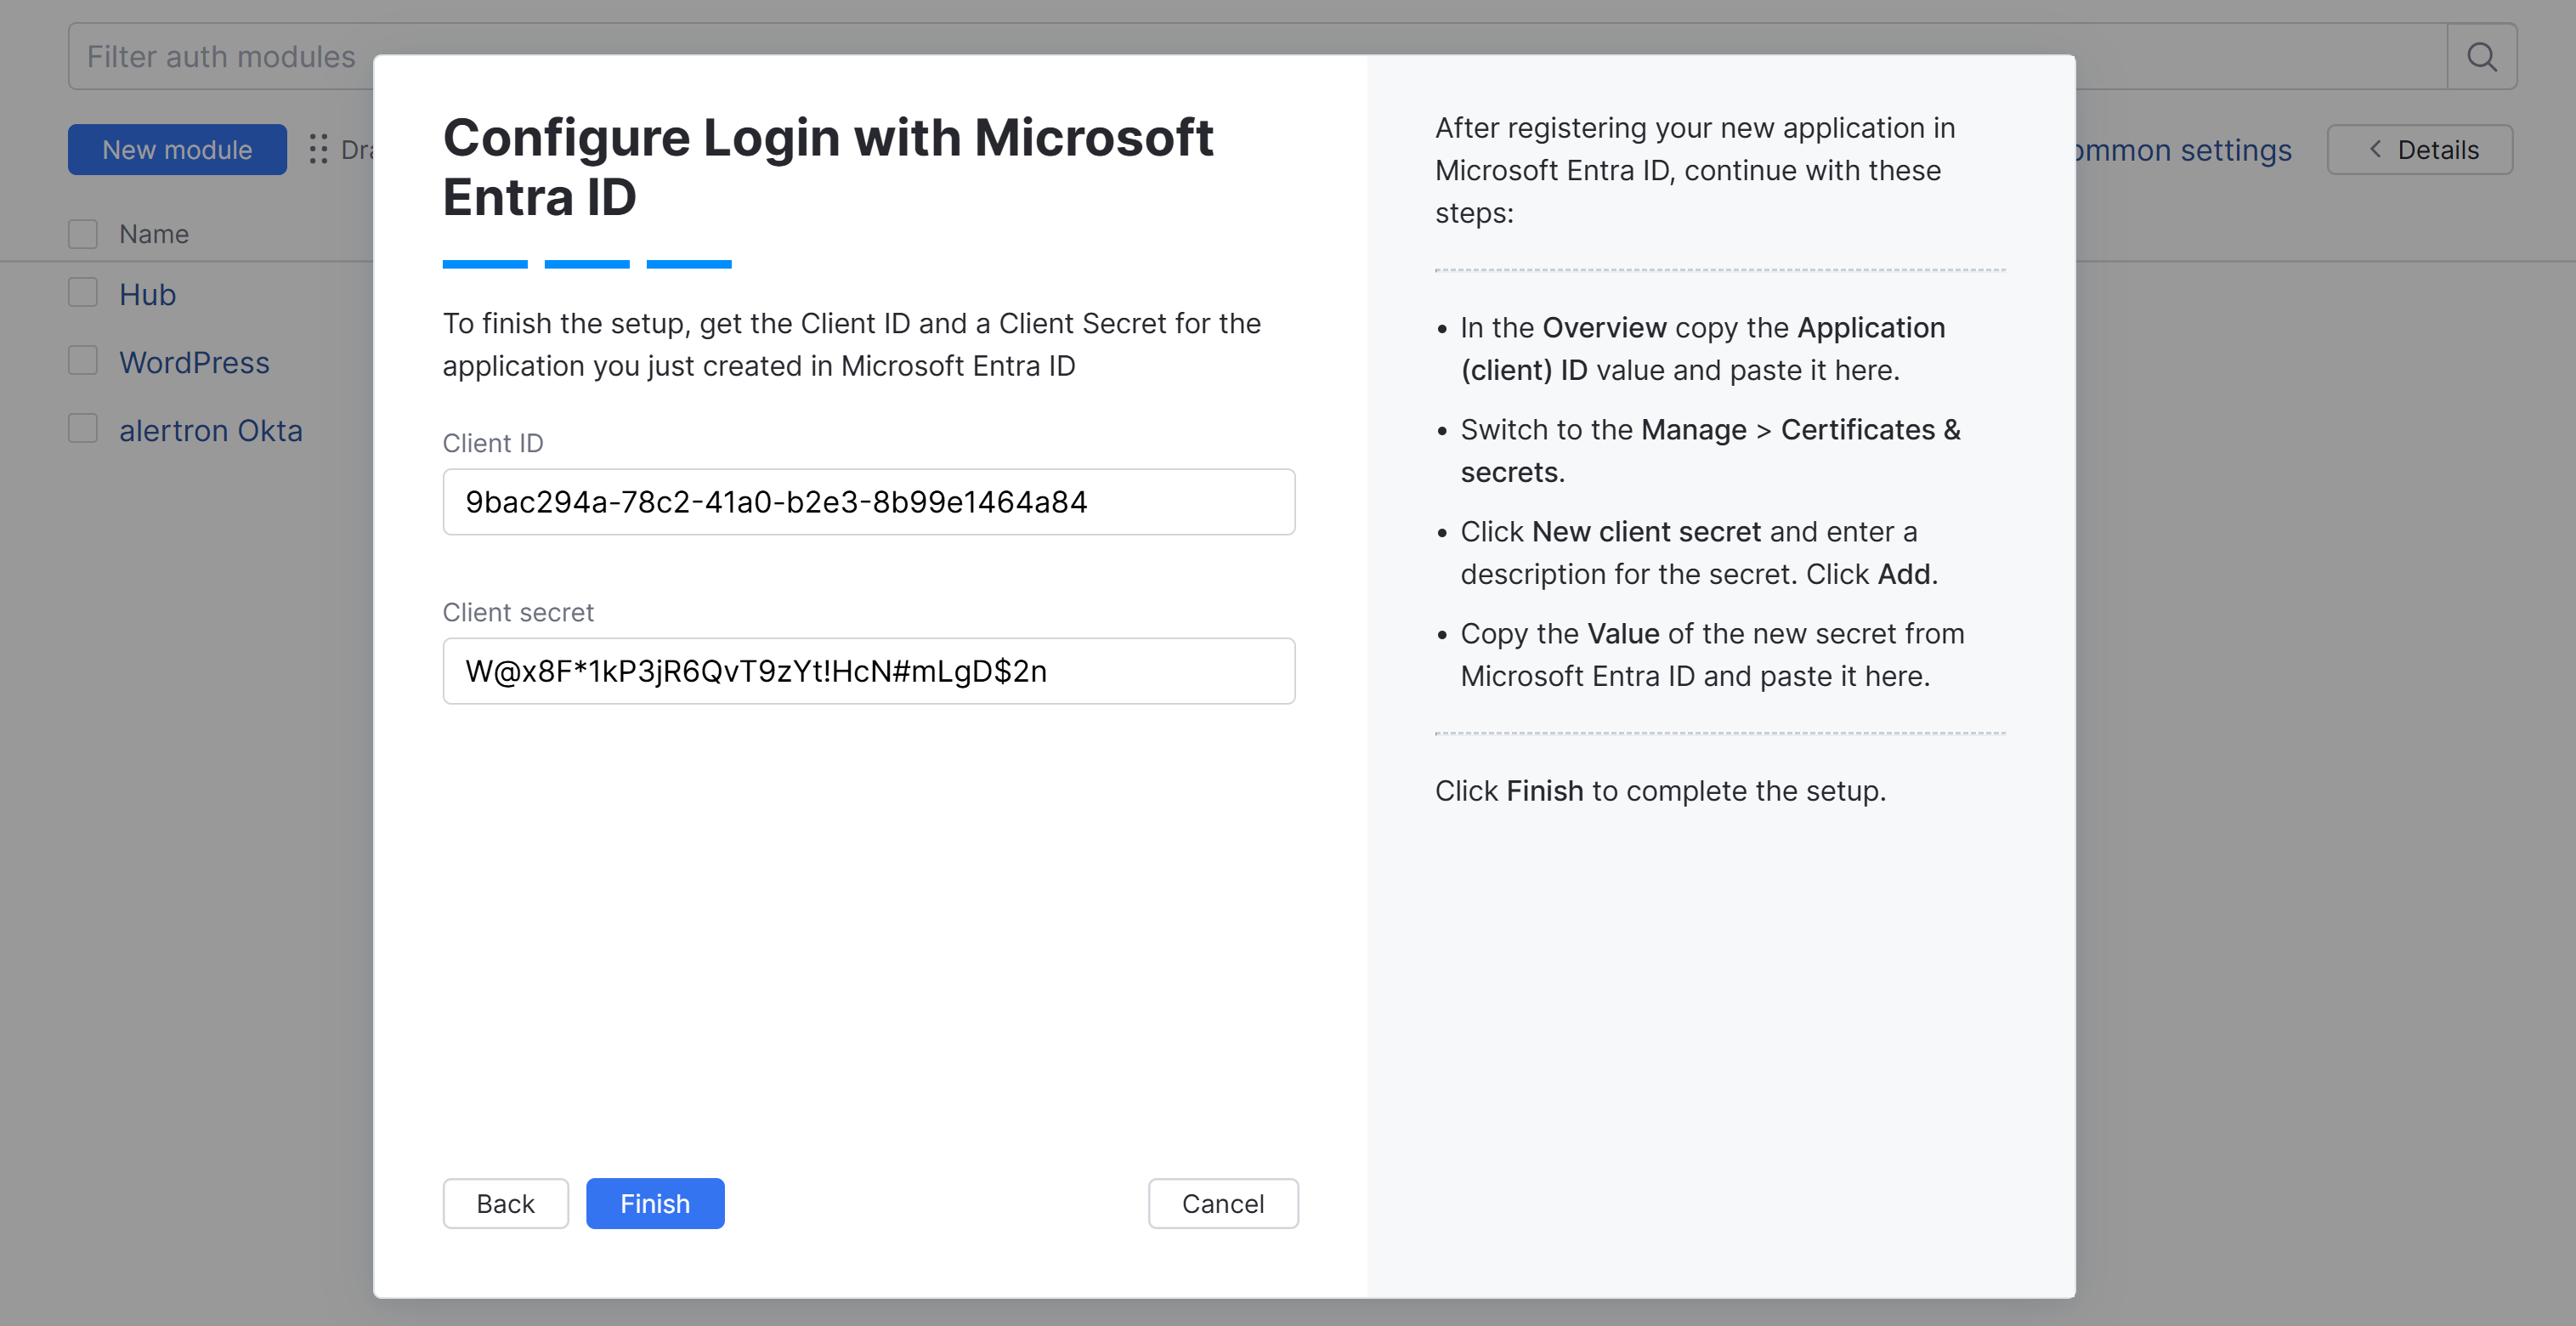This screenshot has height=1326, width=2576.
Task: Open the Common settings tab link
Action: click(2185, 150)
